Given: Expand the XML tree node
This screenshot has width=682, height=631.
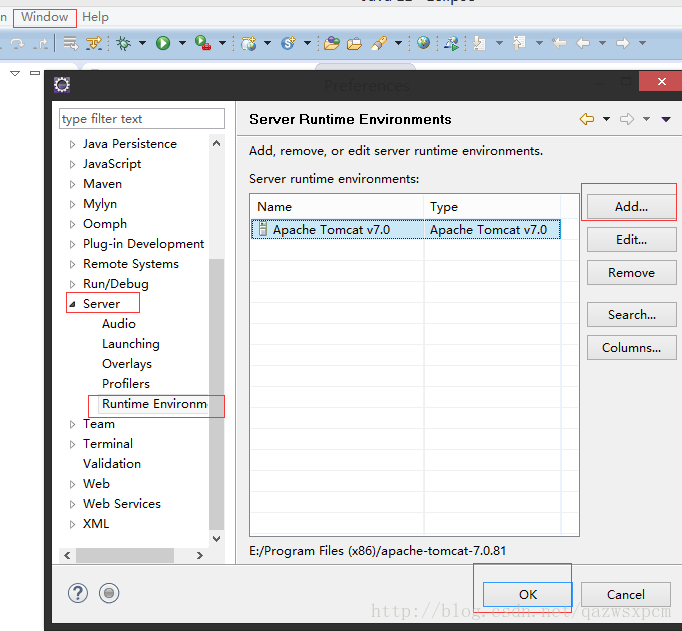Looking at the screenshot, I should (72, 524).
